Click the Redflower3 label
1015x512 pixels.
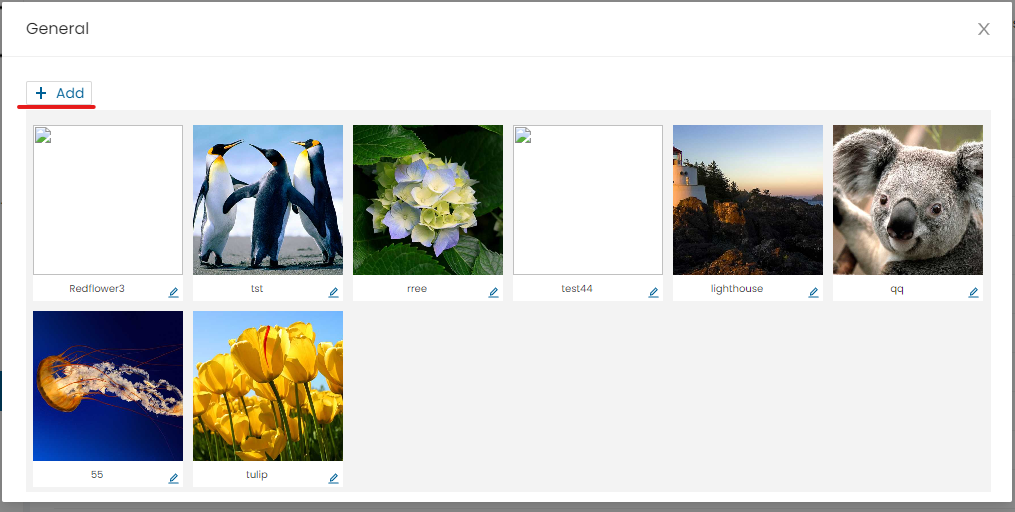pyautogui.click(x=97, y=289)
